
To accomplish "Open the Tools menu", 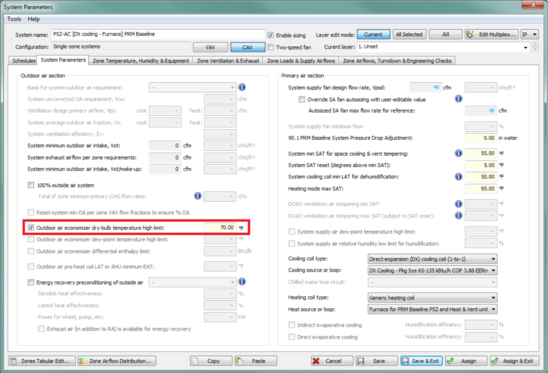I will pyautogui.click(x=14, y=19).
